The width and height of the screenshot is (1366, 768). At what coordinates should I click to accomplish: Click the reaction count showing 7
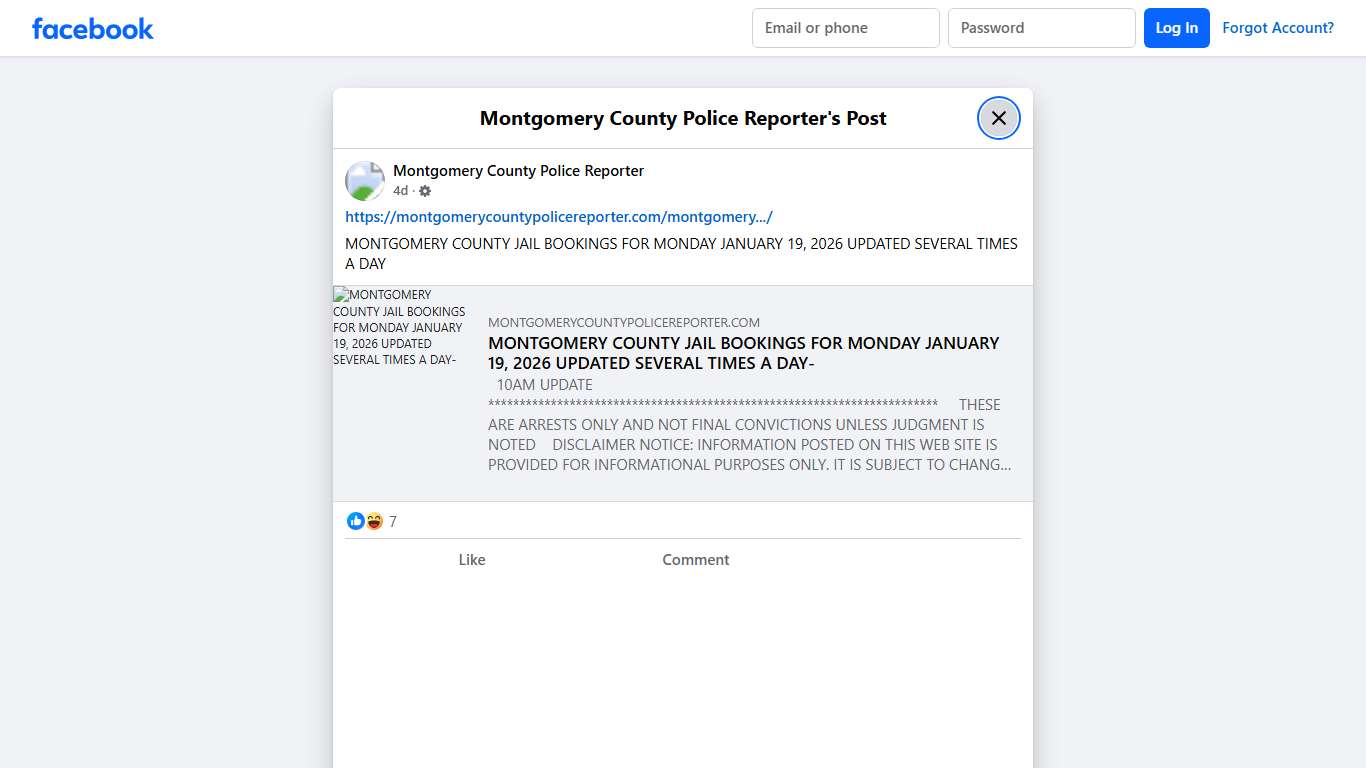click(x=392, y=521)
